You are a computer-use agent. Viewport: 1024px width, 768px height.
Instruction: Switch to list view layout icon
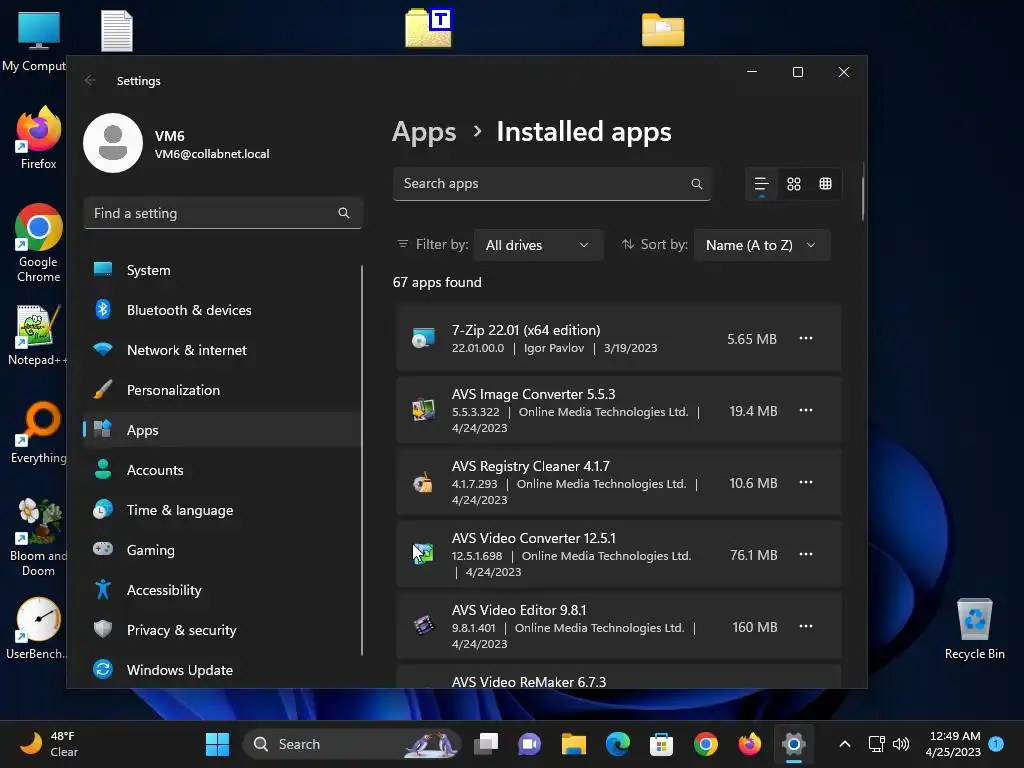[761, 184]
